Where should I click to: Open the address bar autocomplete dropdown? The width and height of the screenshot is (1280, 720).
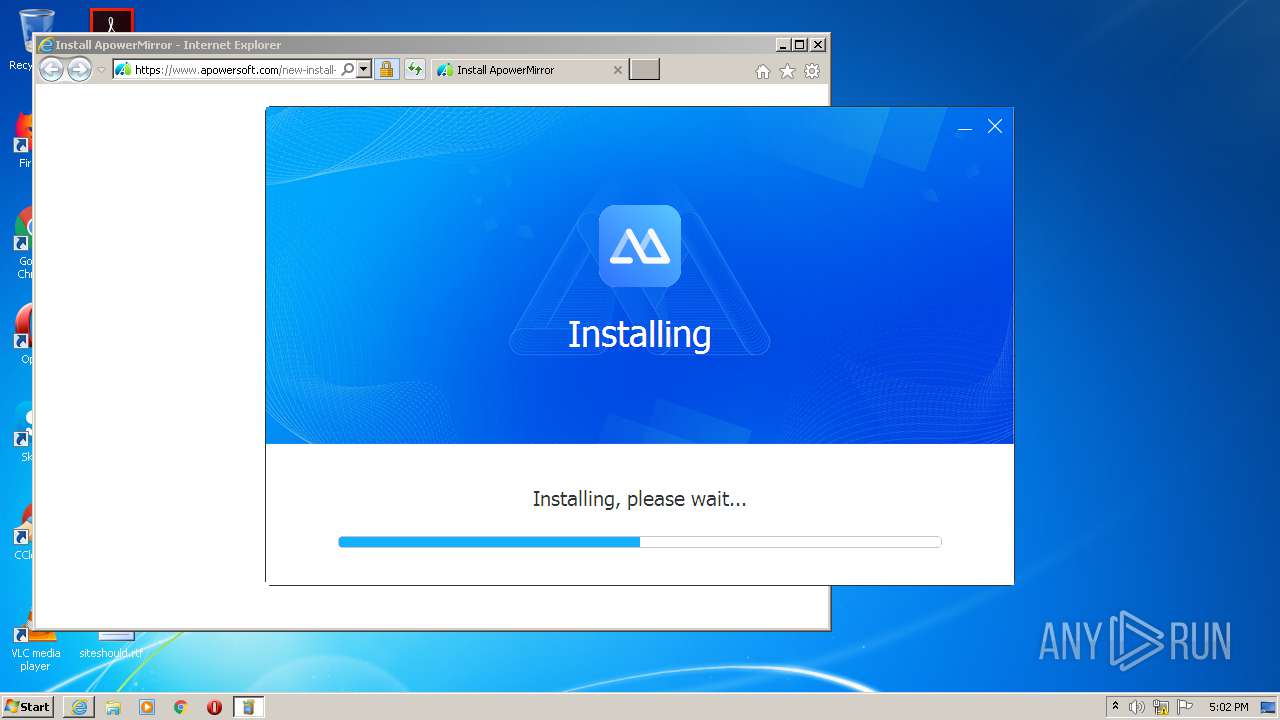[x=364, y=70]
